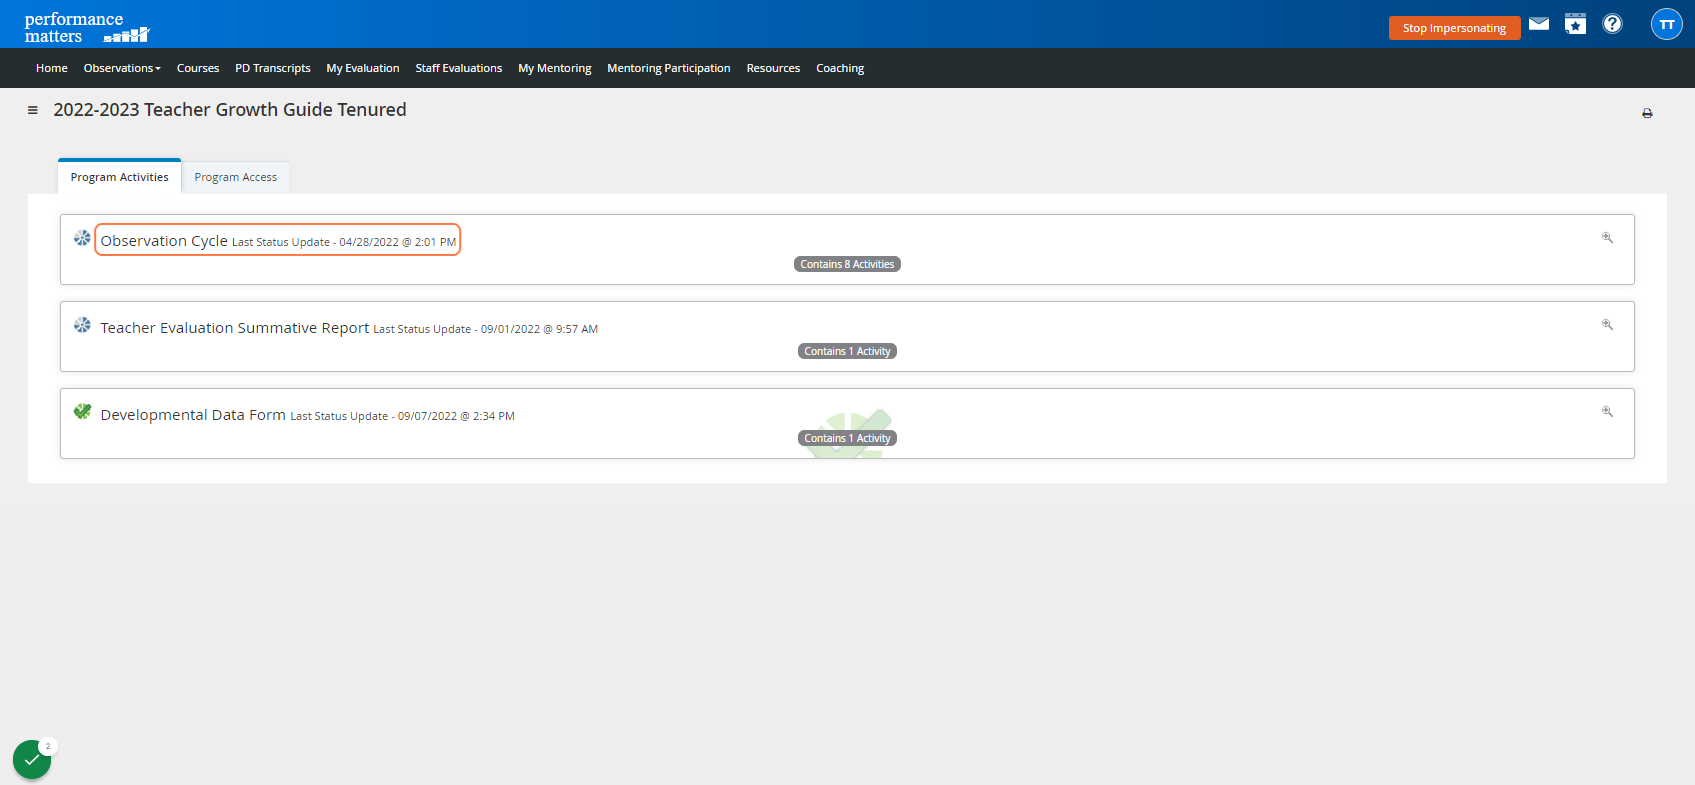The image size is (1695, 785).
Task: Click the magnifier icon in Summative Report row
Action: pyautogui.click(x=1607, y=325)
